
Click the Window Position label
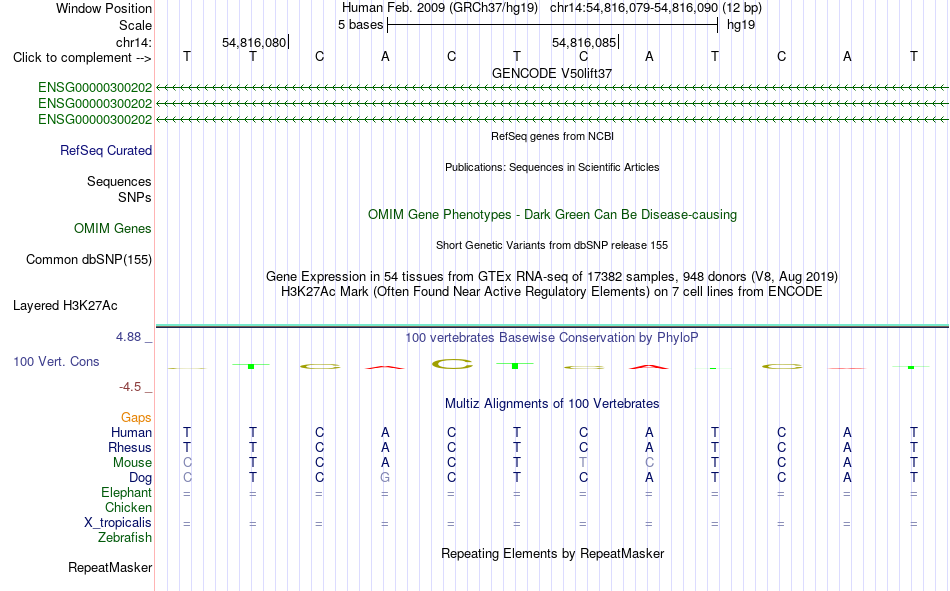pos(104,8)
